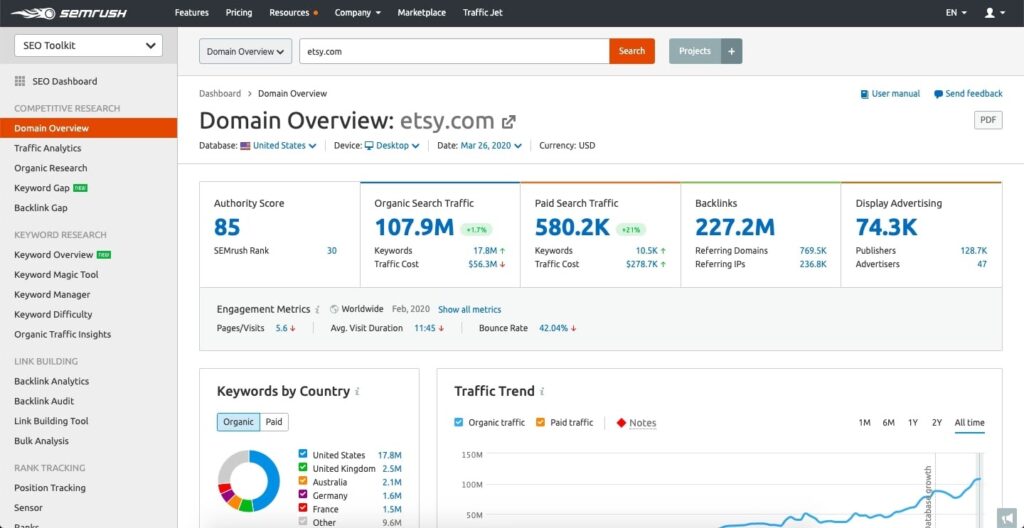Click the 580.2K paid traffic value
The height and width of the screenshot is (528, 1024).
point(572,227)
